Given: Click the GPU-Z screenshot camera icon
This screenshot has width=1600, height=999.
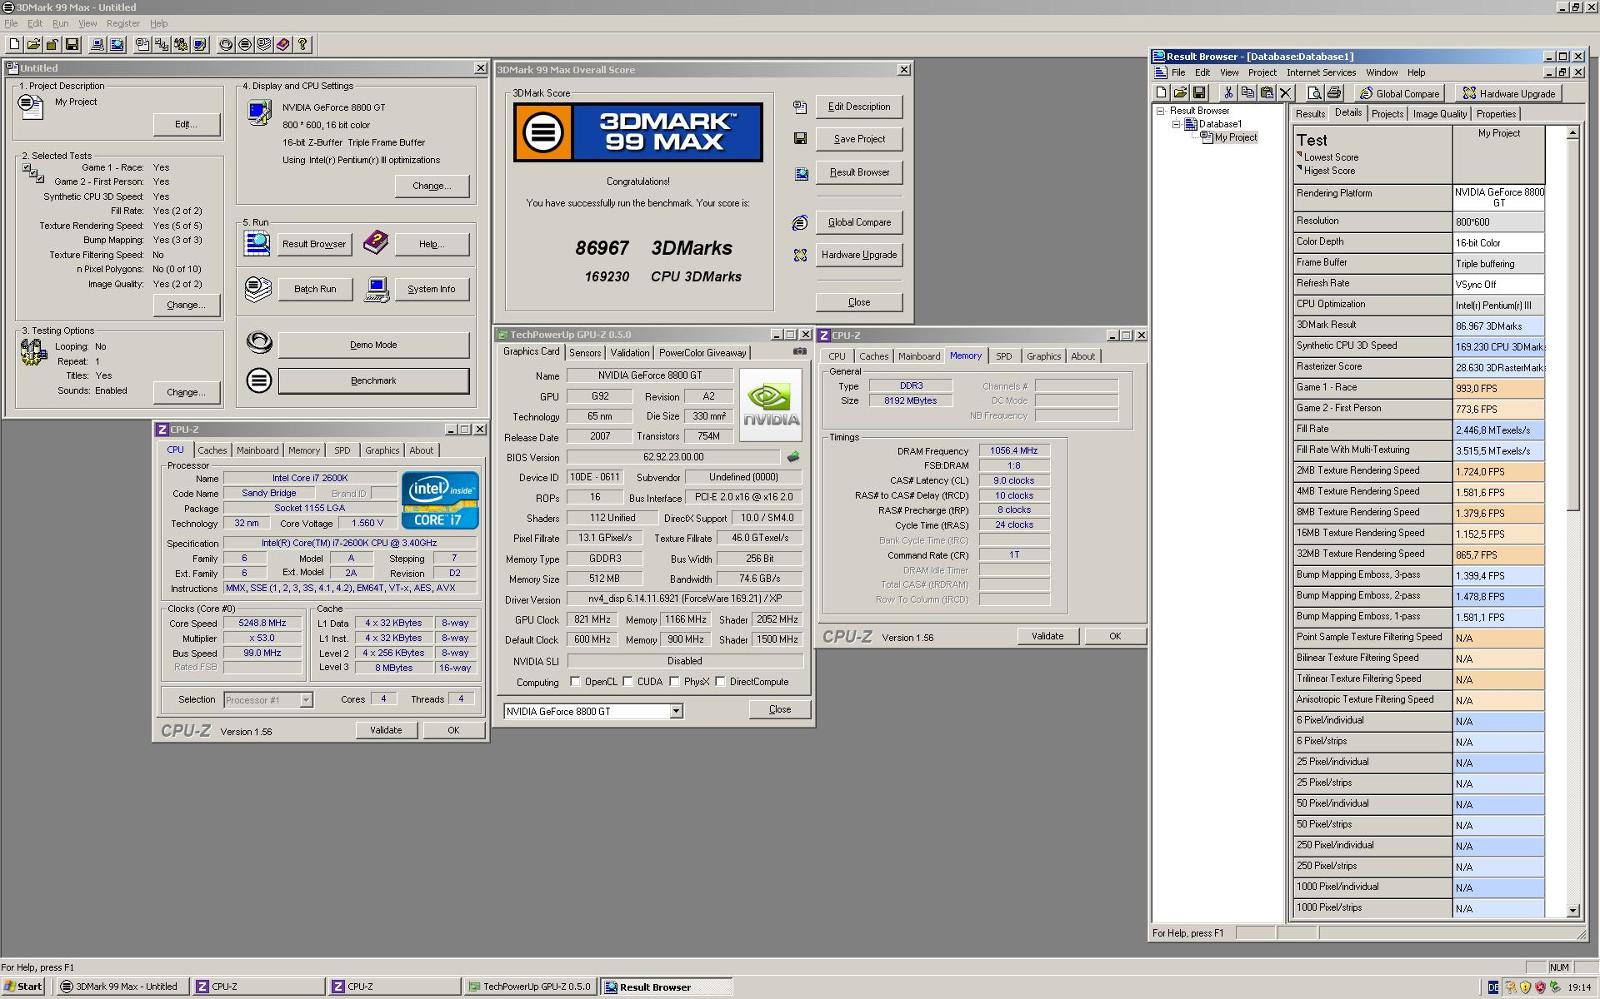Looking at the screenshot, I should point(800,351).
